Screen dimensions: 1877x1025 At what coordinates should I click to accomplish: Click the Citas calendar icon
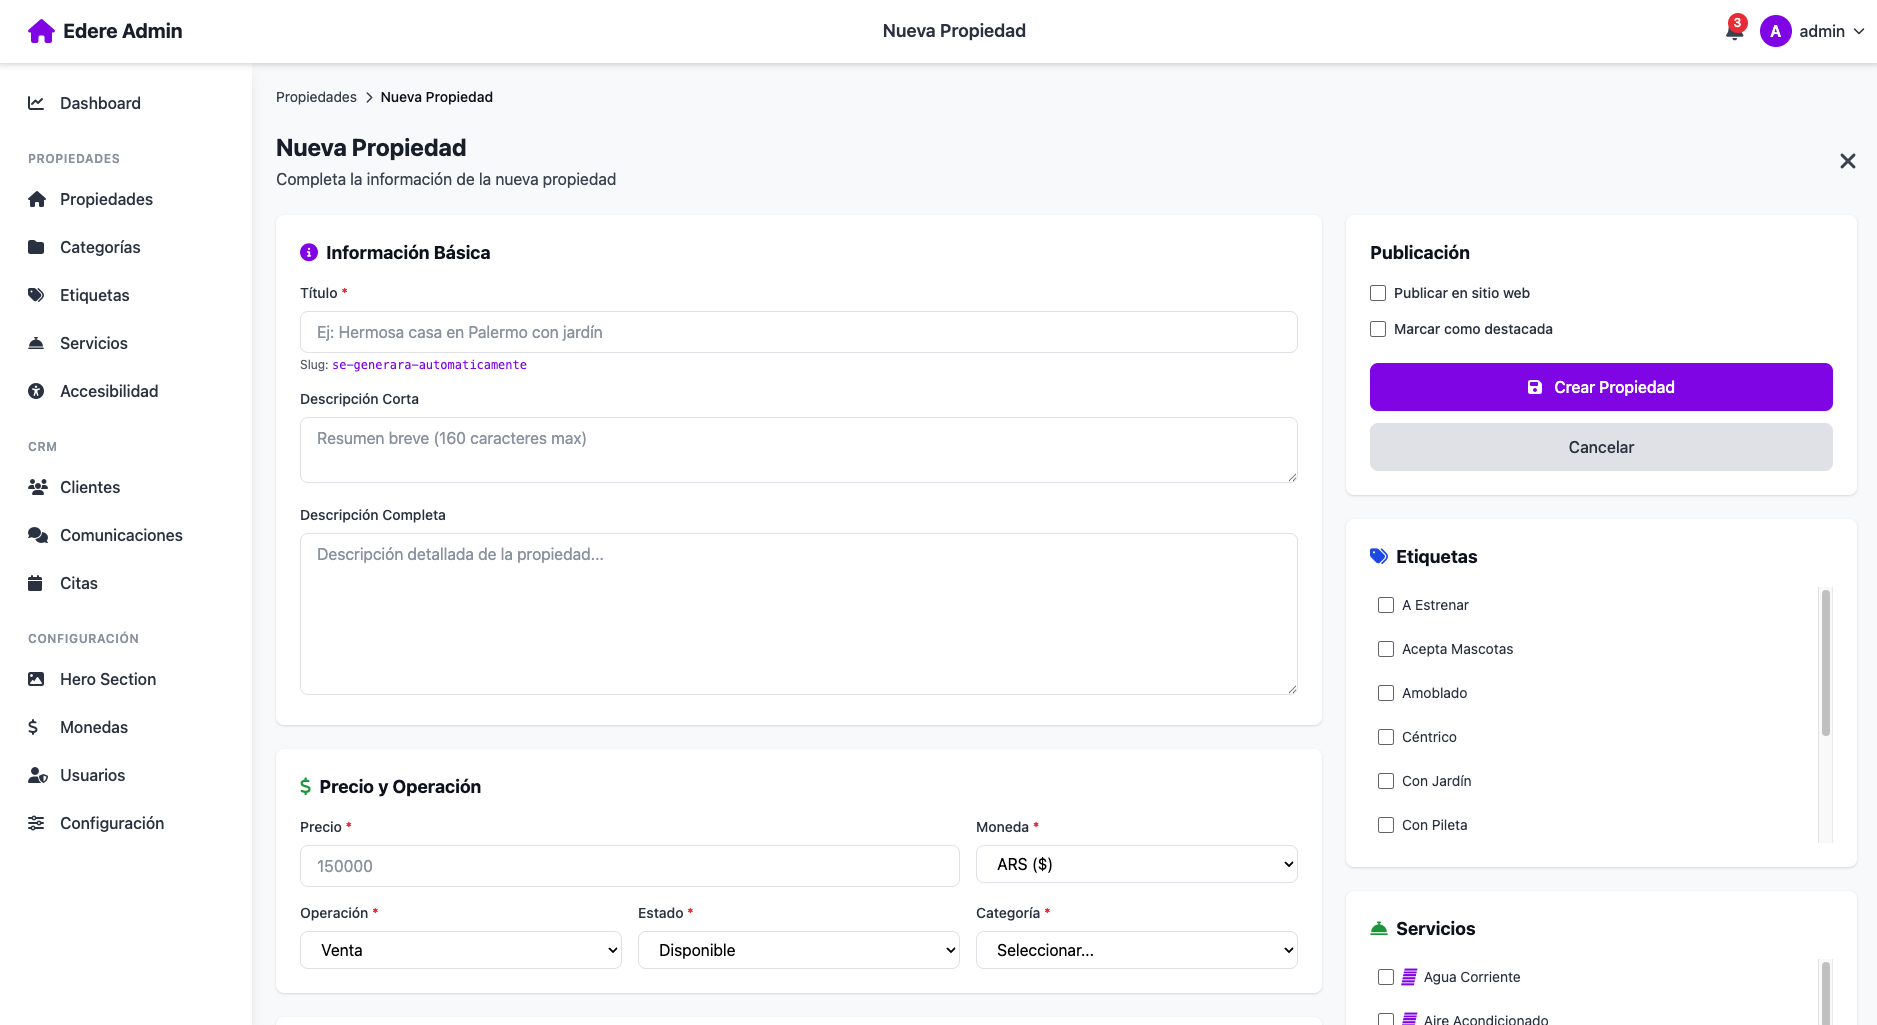pyautogui.click(x=36, y=583)
